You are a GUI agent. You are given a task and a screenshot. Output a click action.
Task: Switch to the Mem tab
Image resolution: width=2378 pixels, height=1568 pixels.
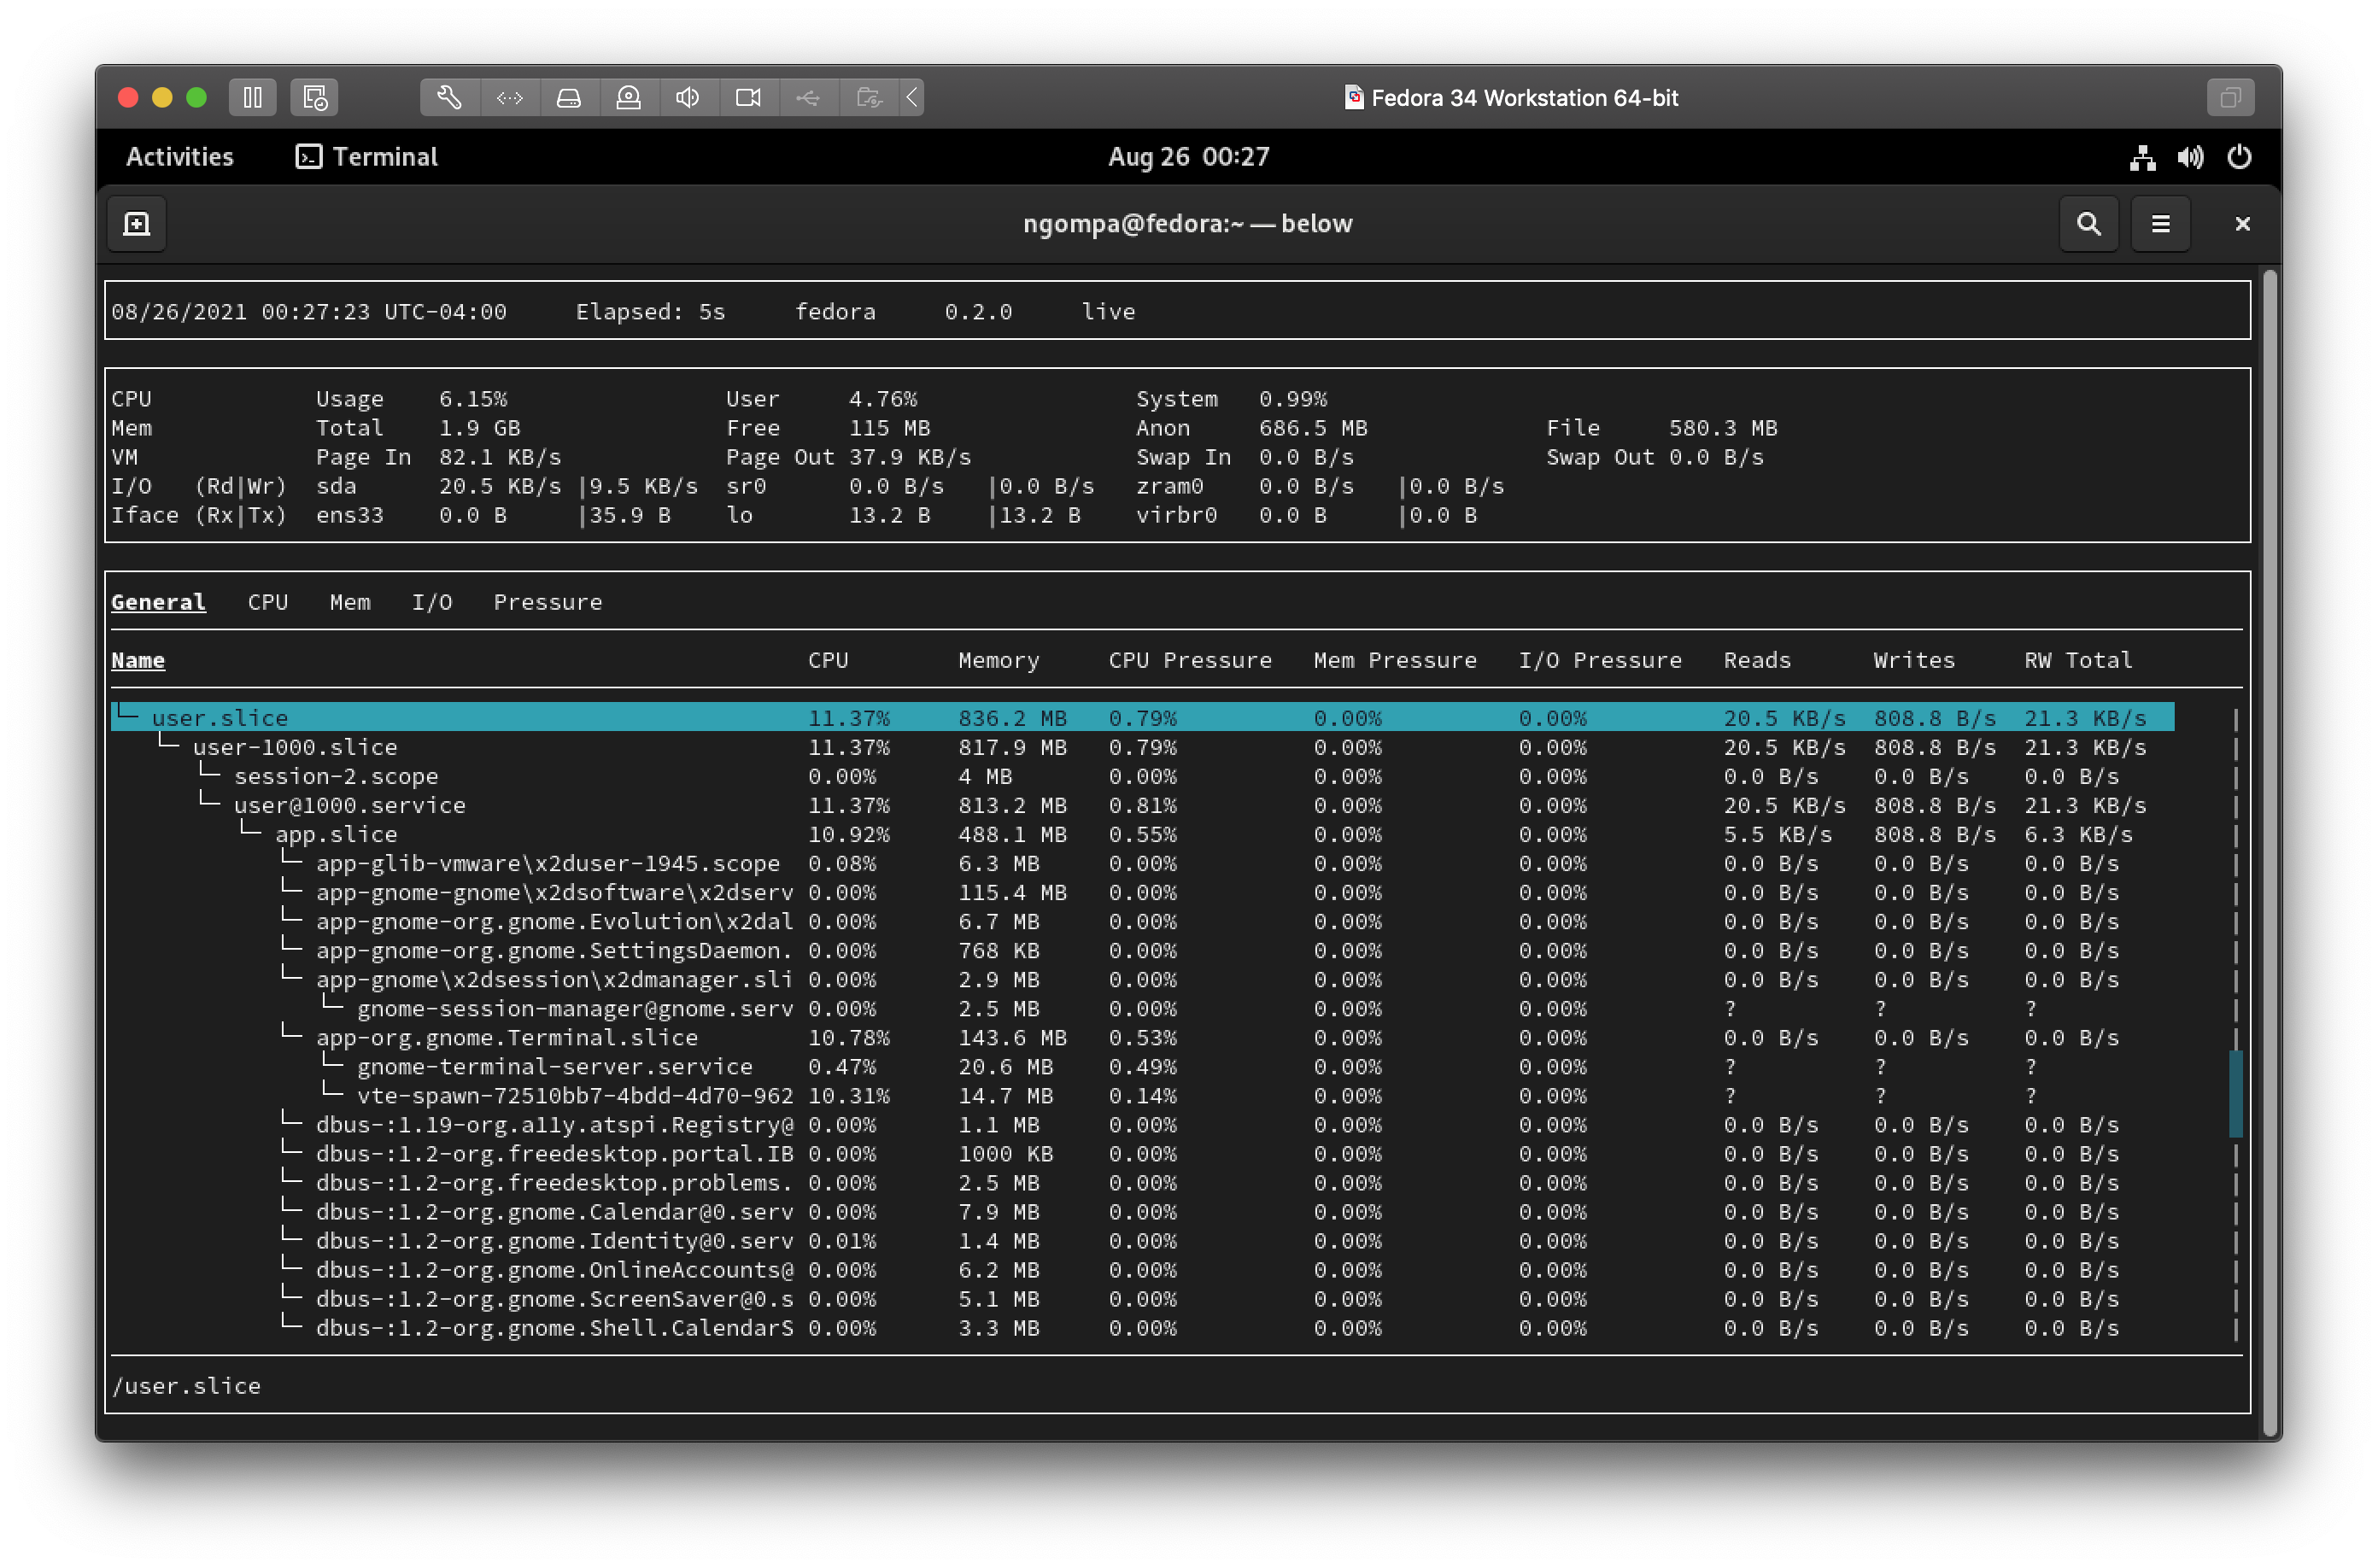[350, 602]
